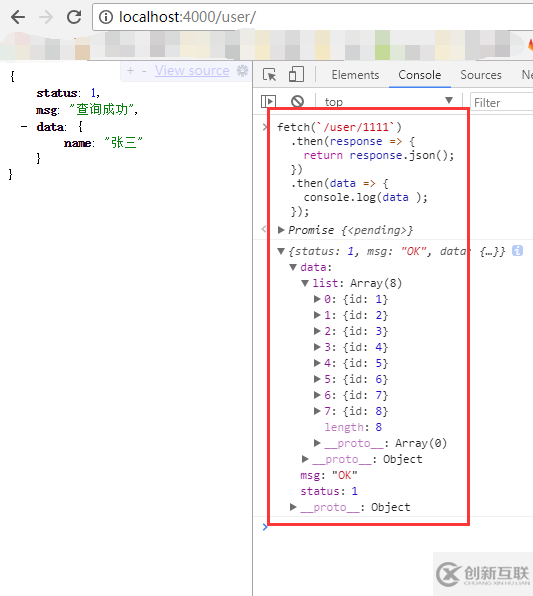This screenshot has height=596, width=533.
Task: Switch to the Elements tab
Action: (x=355, y=75)
